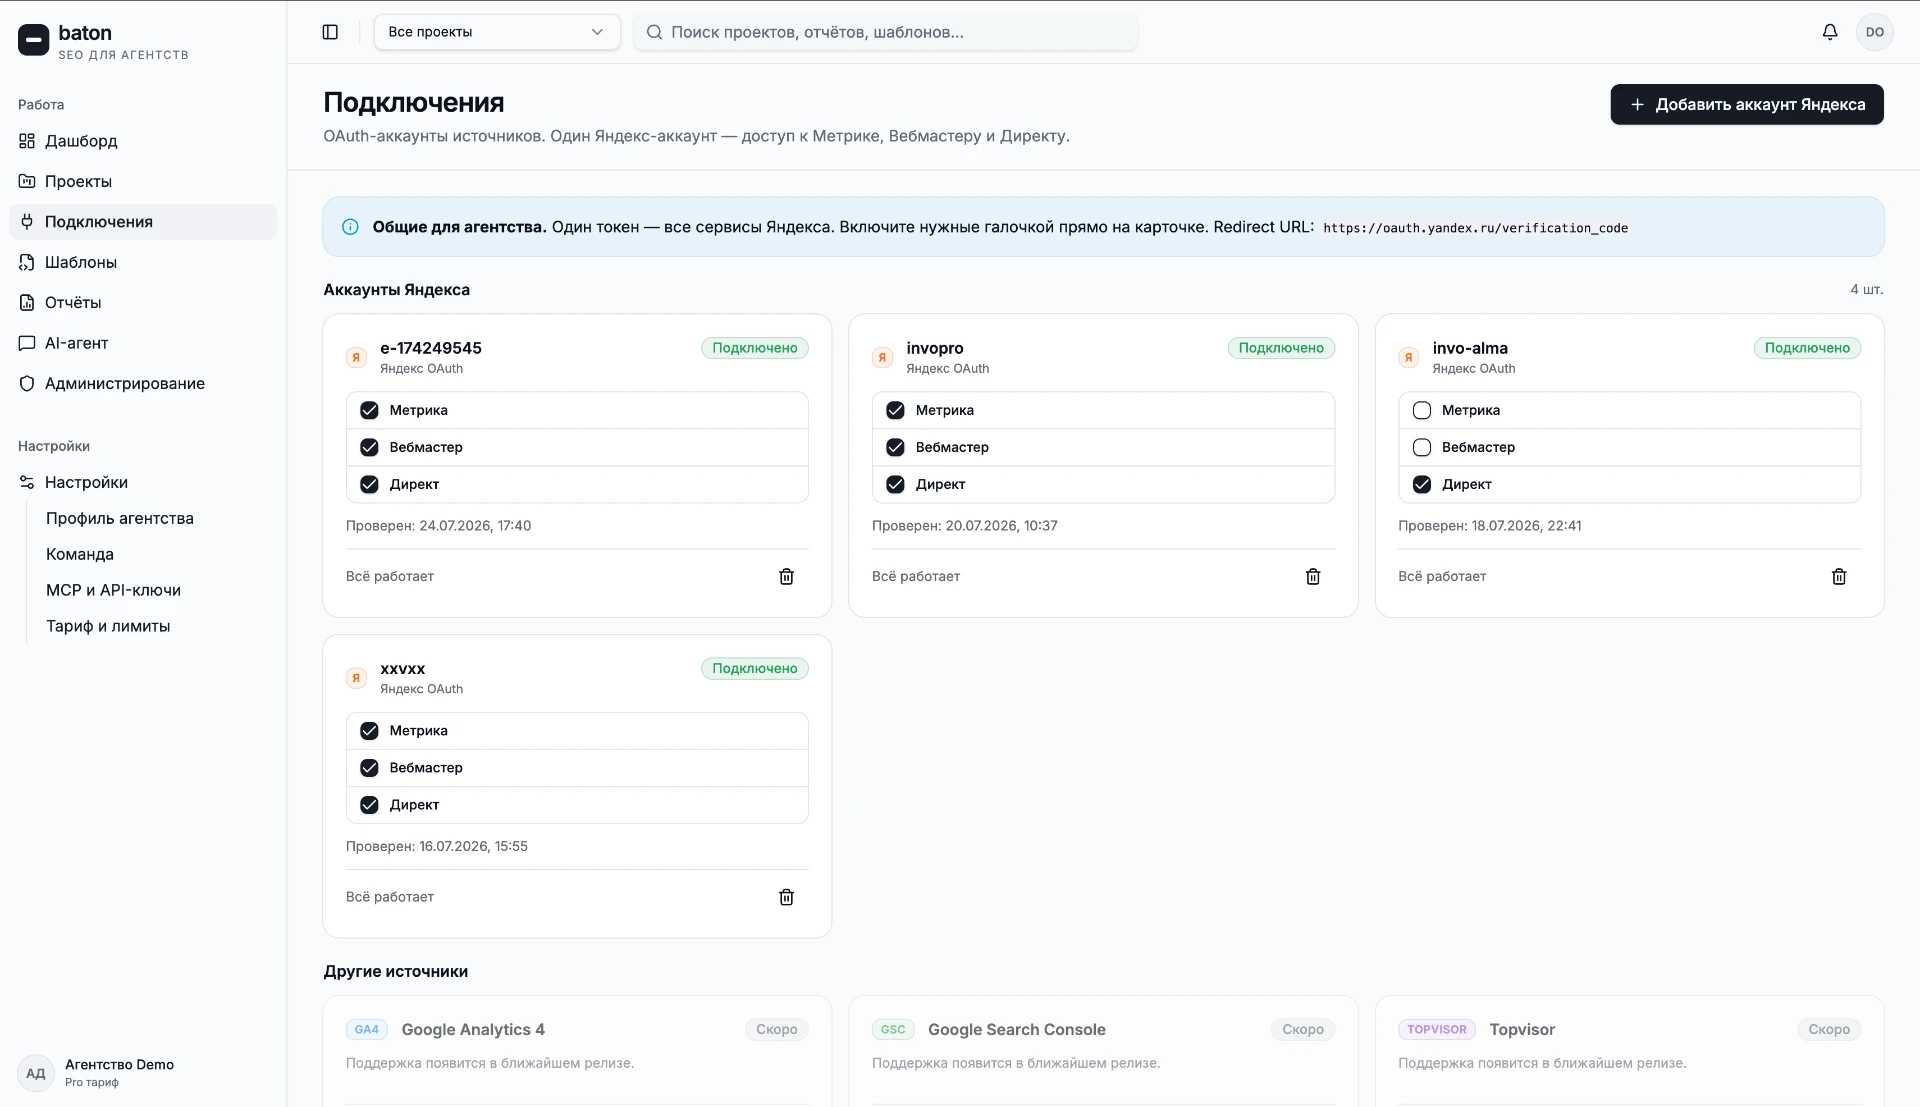
Task: Click the '4 шт.' accounts count
Action: pos(1867,290)
